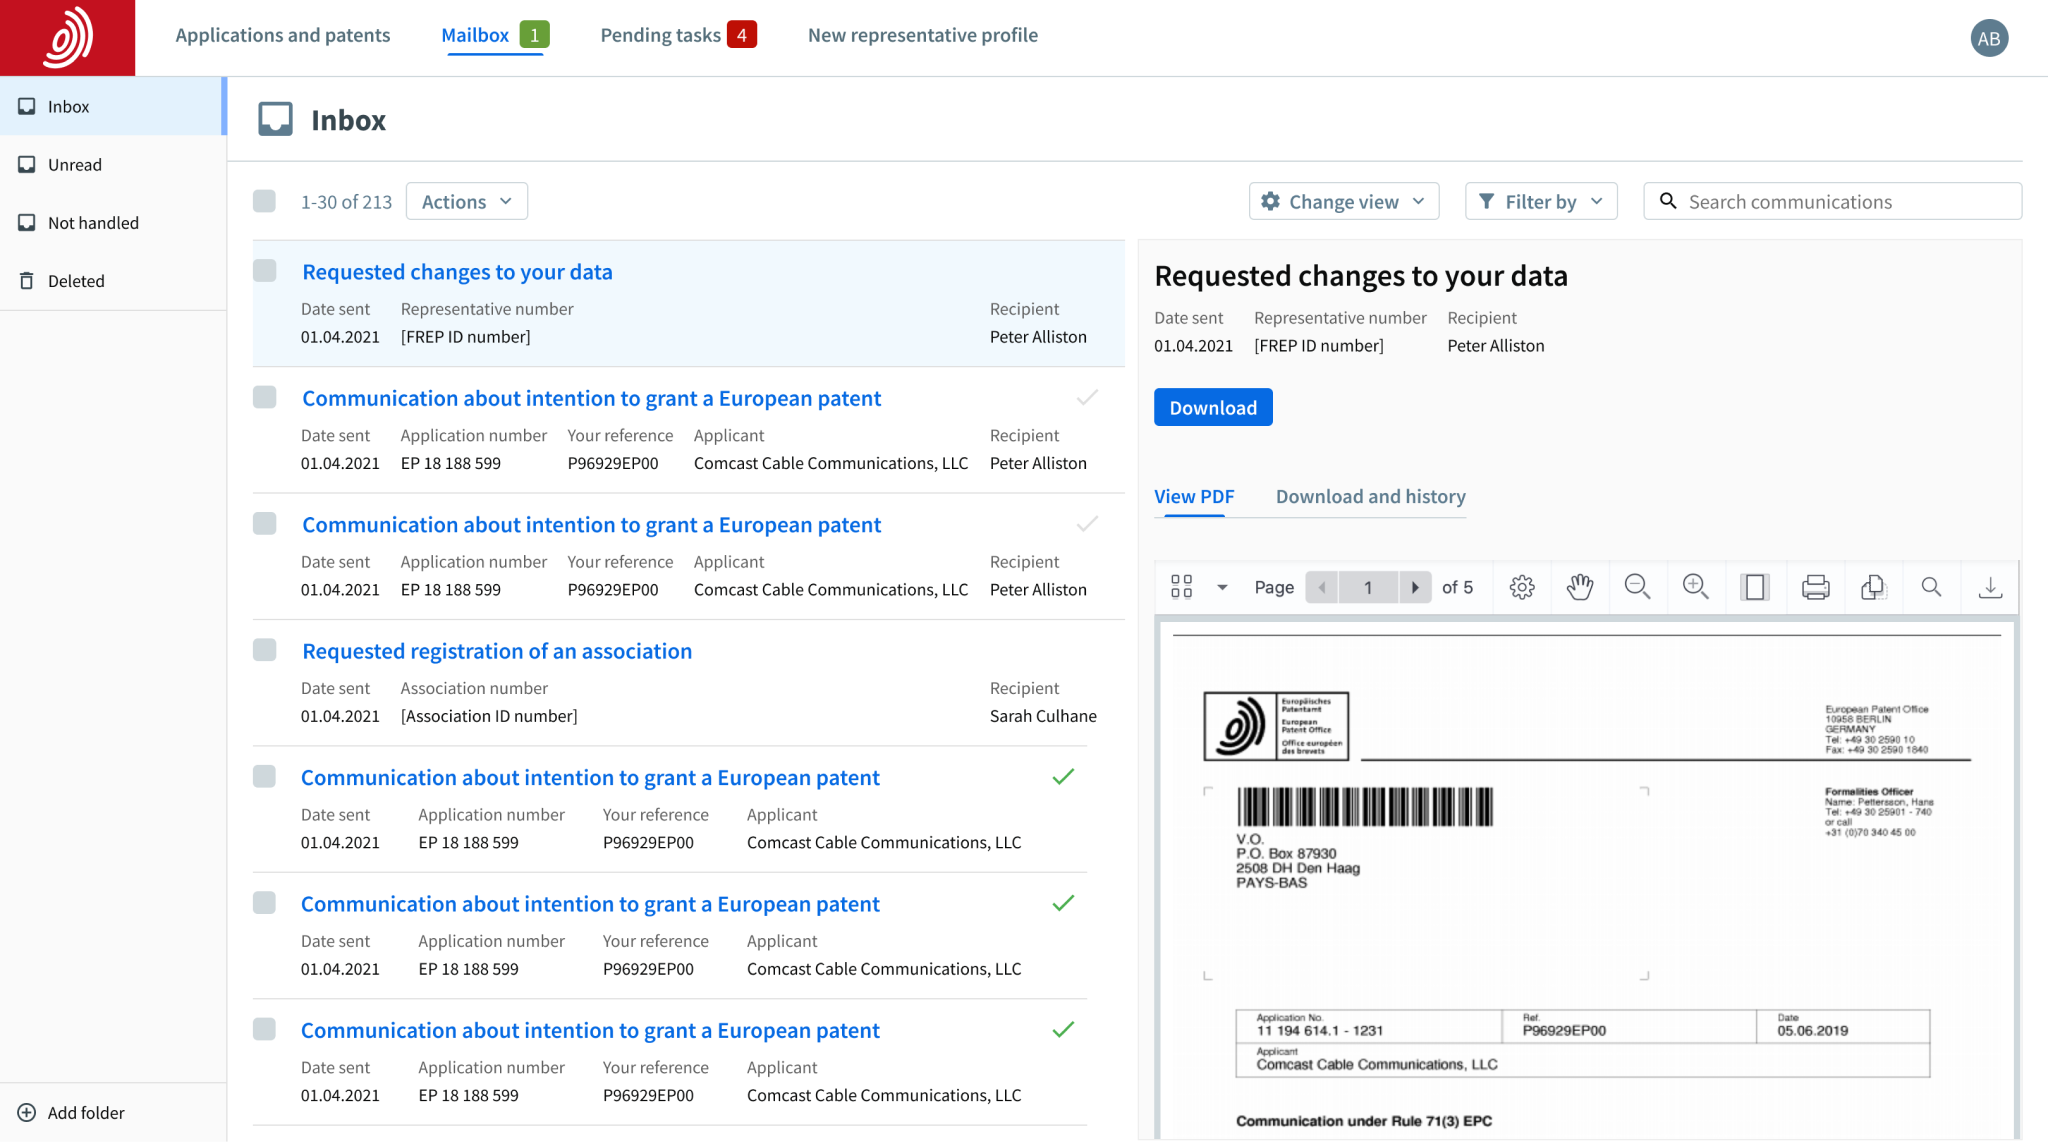Screen dimensions: 2048x1143
Task: Open the Filter by dropdown
Action: click(1540, 201)
